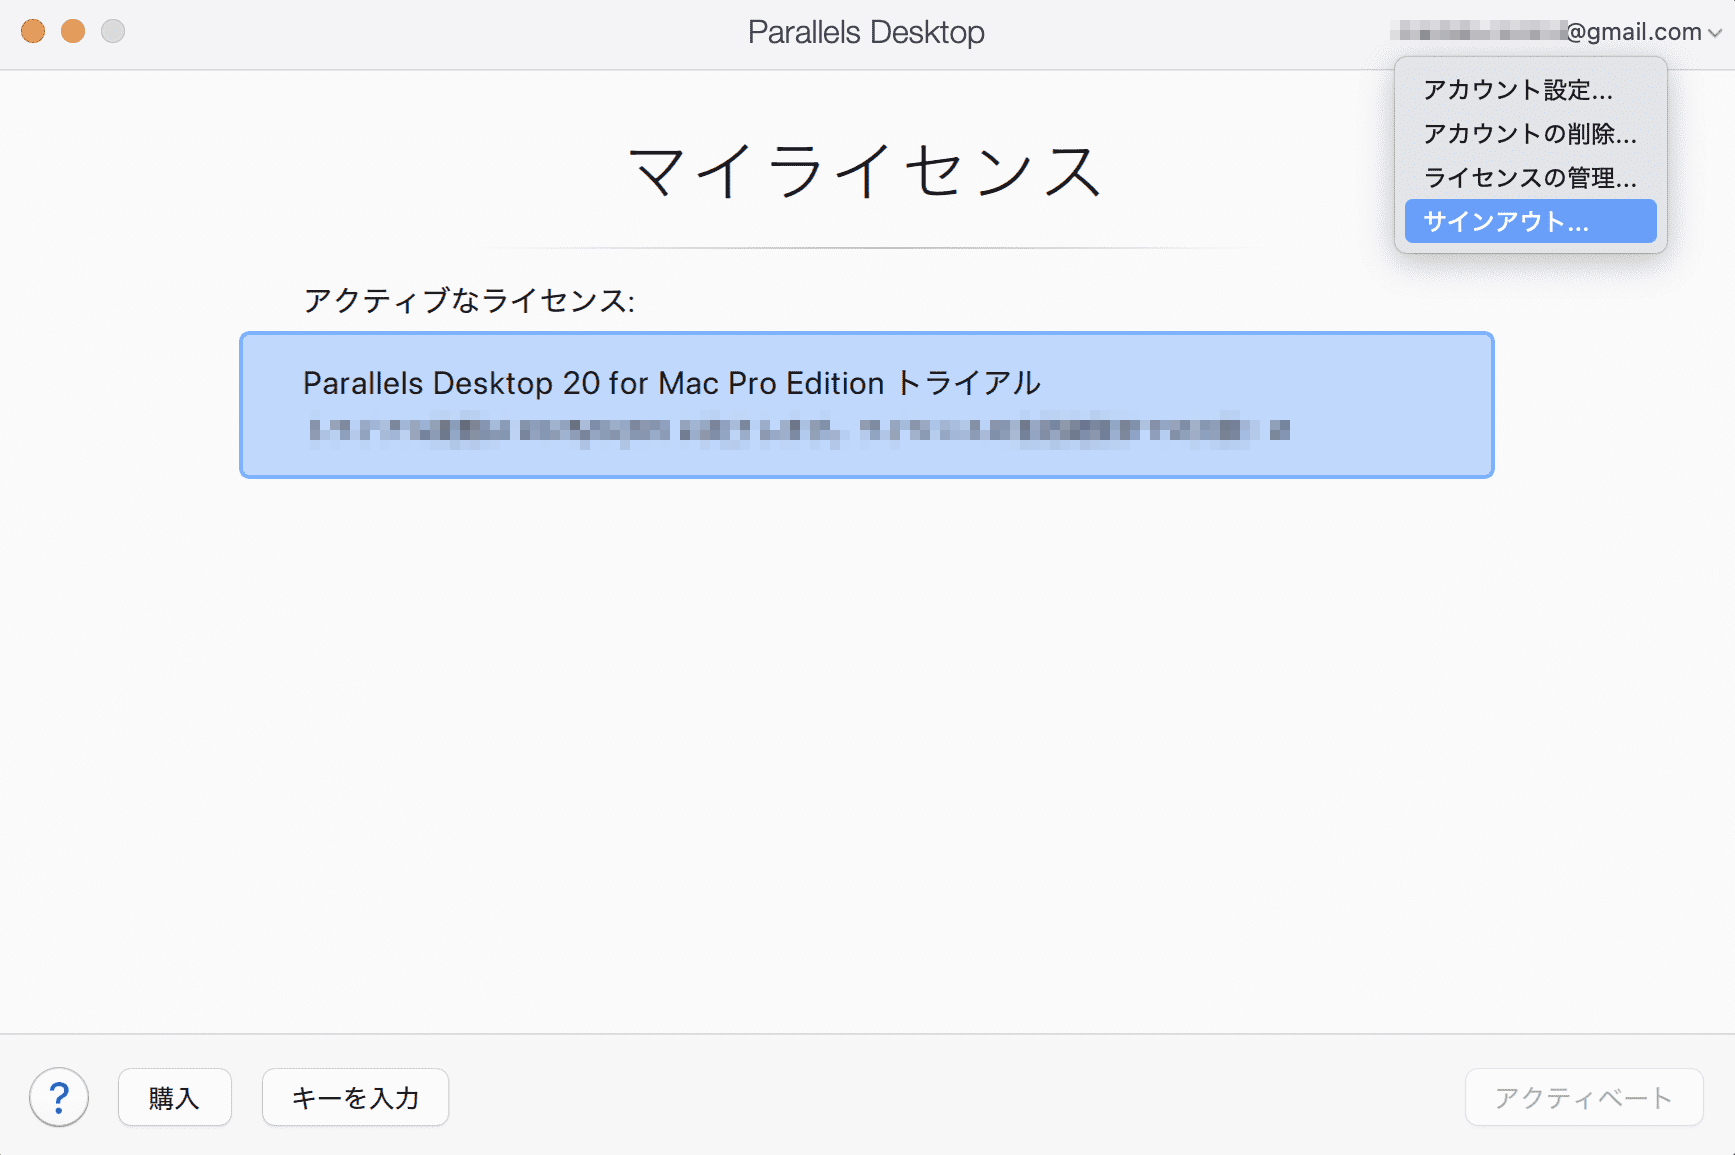
Task: Open the help question mark button
Action: click(x=59, y=1097)
